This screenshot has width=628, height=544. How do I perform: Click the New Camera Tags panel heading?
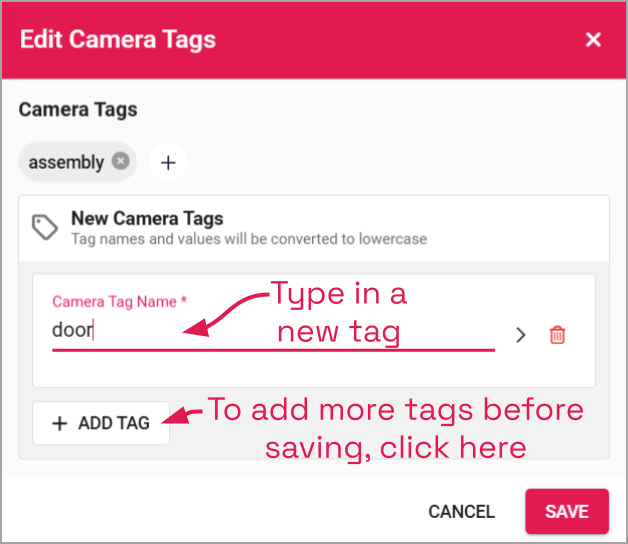(147, 218)
